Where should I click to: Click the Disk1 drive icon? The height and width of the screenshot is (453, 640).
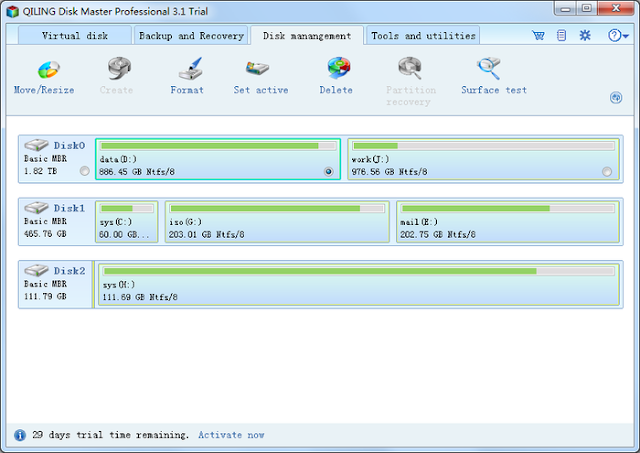tap(36, 208)
